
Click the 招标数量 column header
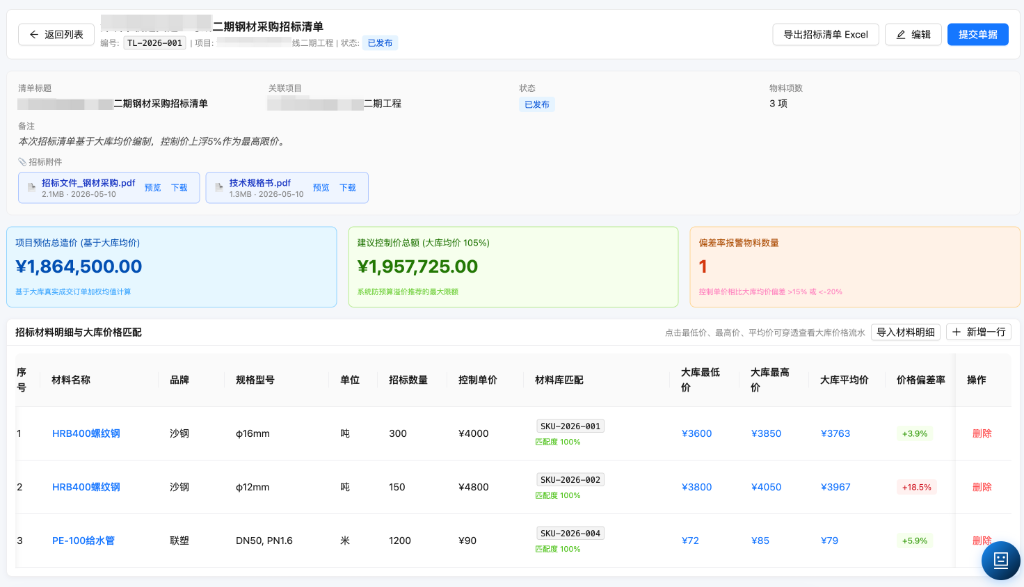408,380
